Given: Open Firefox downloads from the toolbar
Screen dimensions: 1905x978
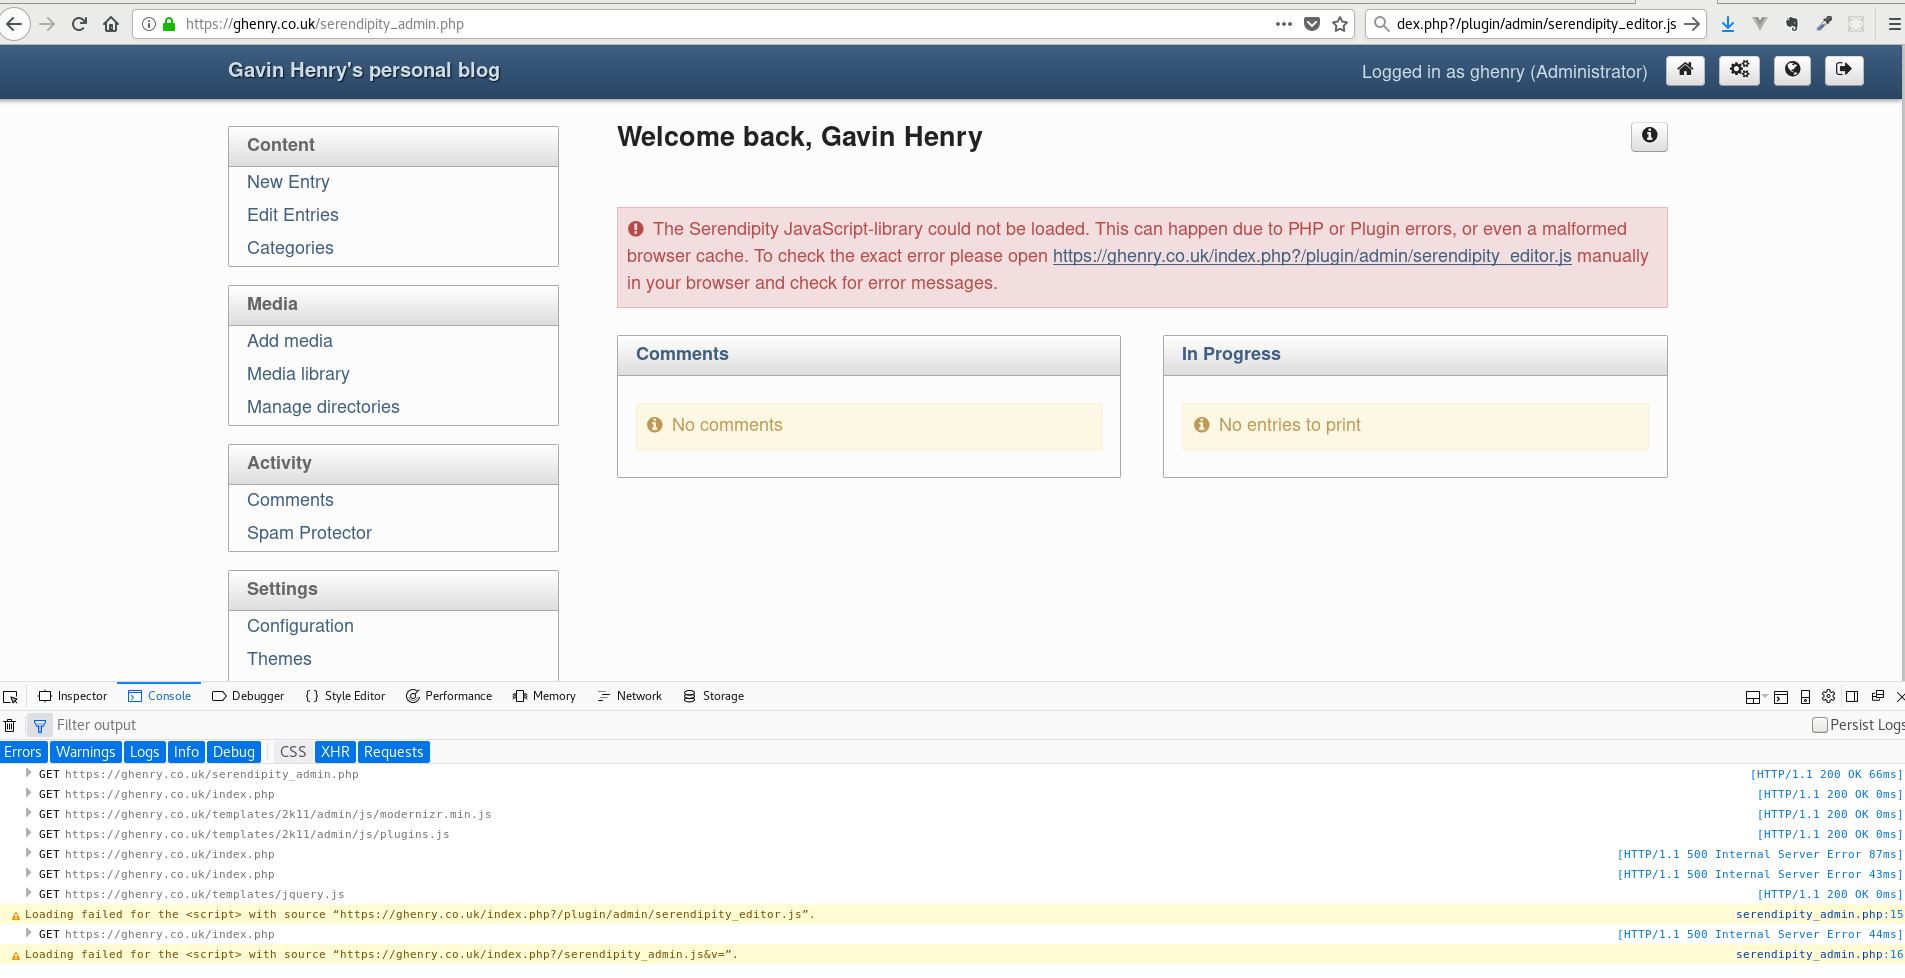Looking at the screenshot, I should [x=1727, y=23].
